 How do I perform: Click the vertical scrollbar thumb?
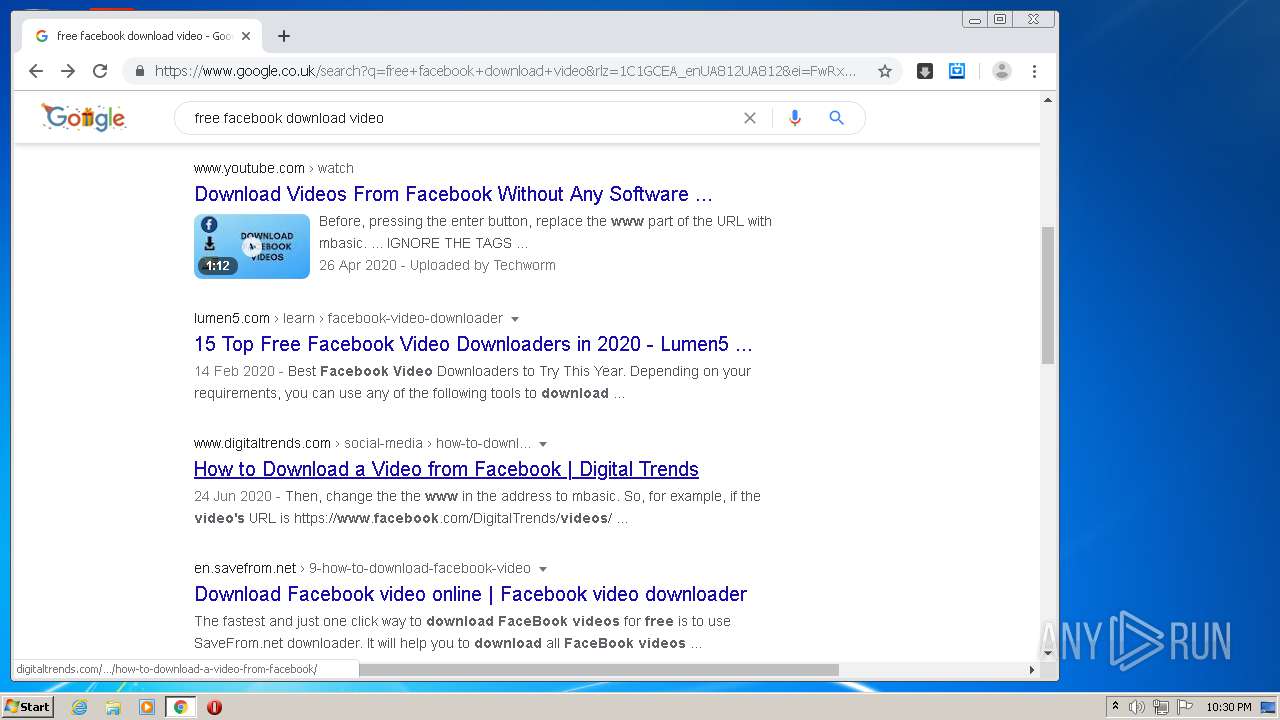pyautogui.click(x=1048, y=295)
